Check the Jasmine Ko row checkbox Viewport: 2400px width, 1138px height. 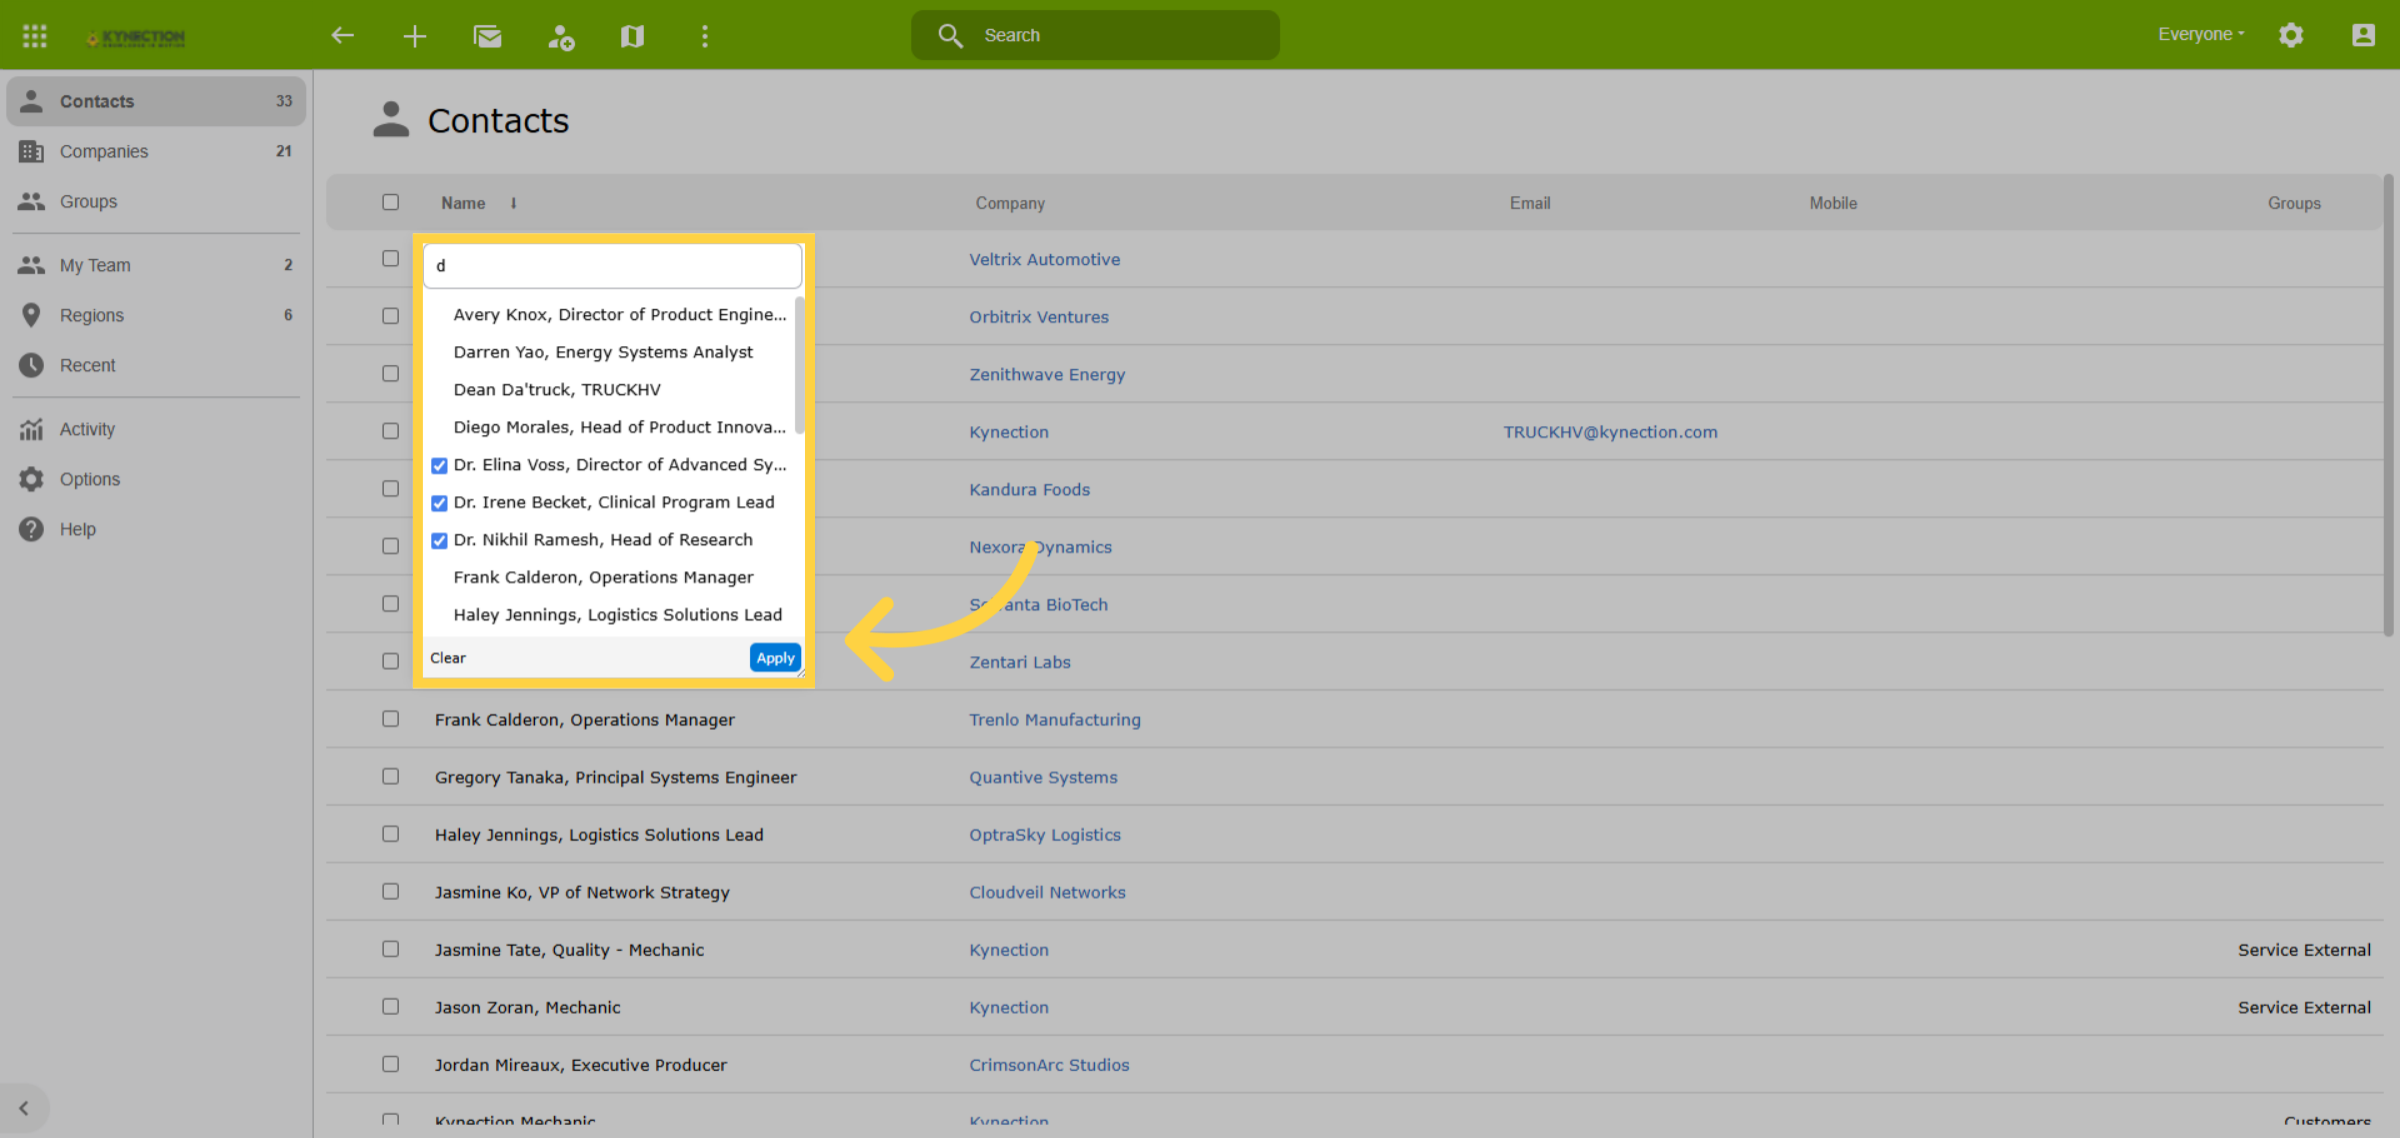(x=390, y=891)
